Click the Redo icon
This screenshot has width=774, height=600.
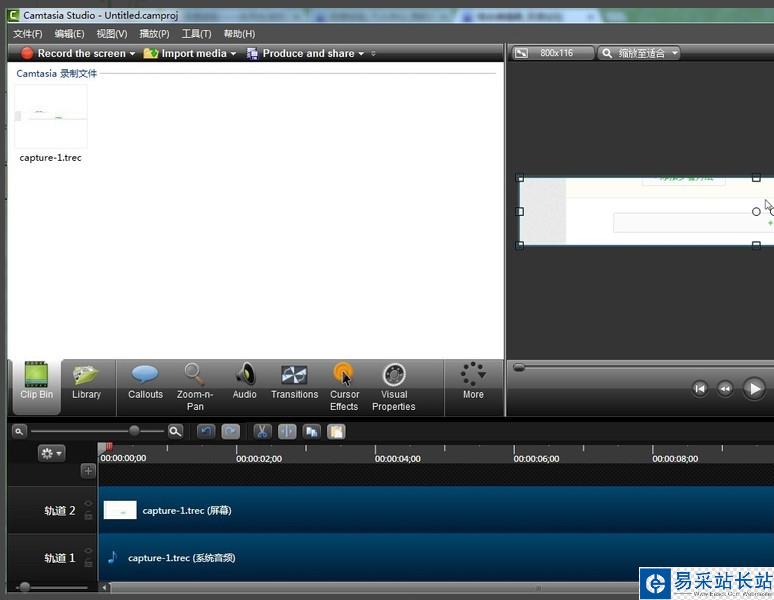(231, 432)
